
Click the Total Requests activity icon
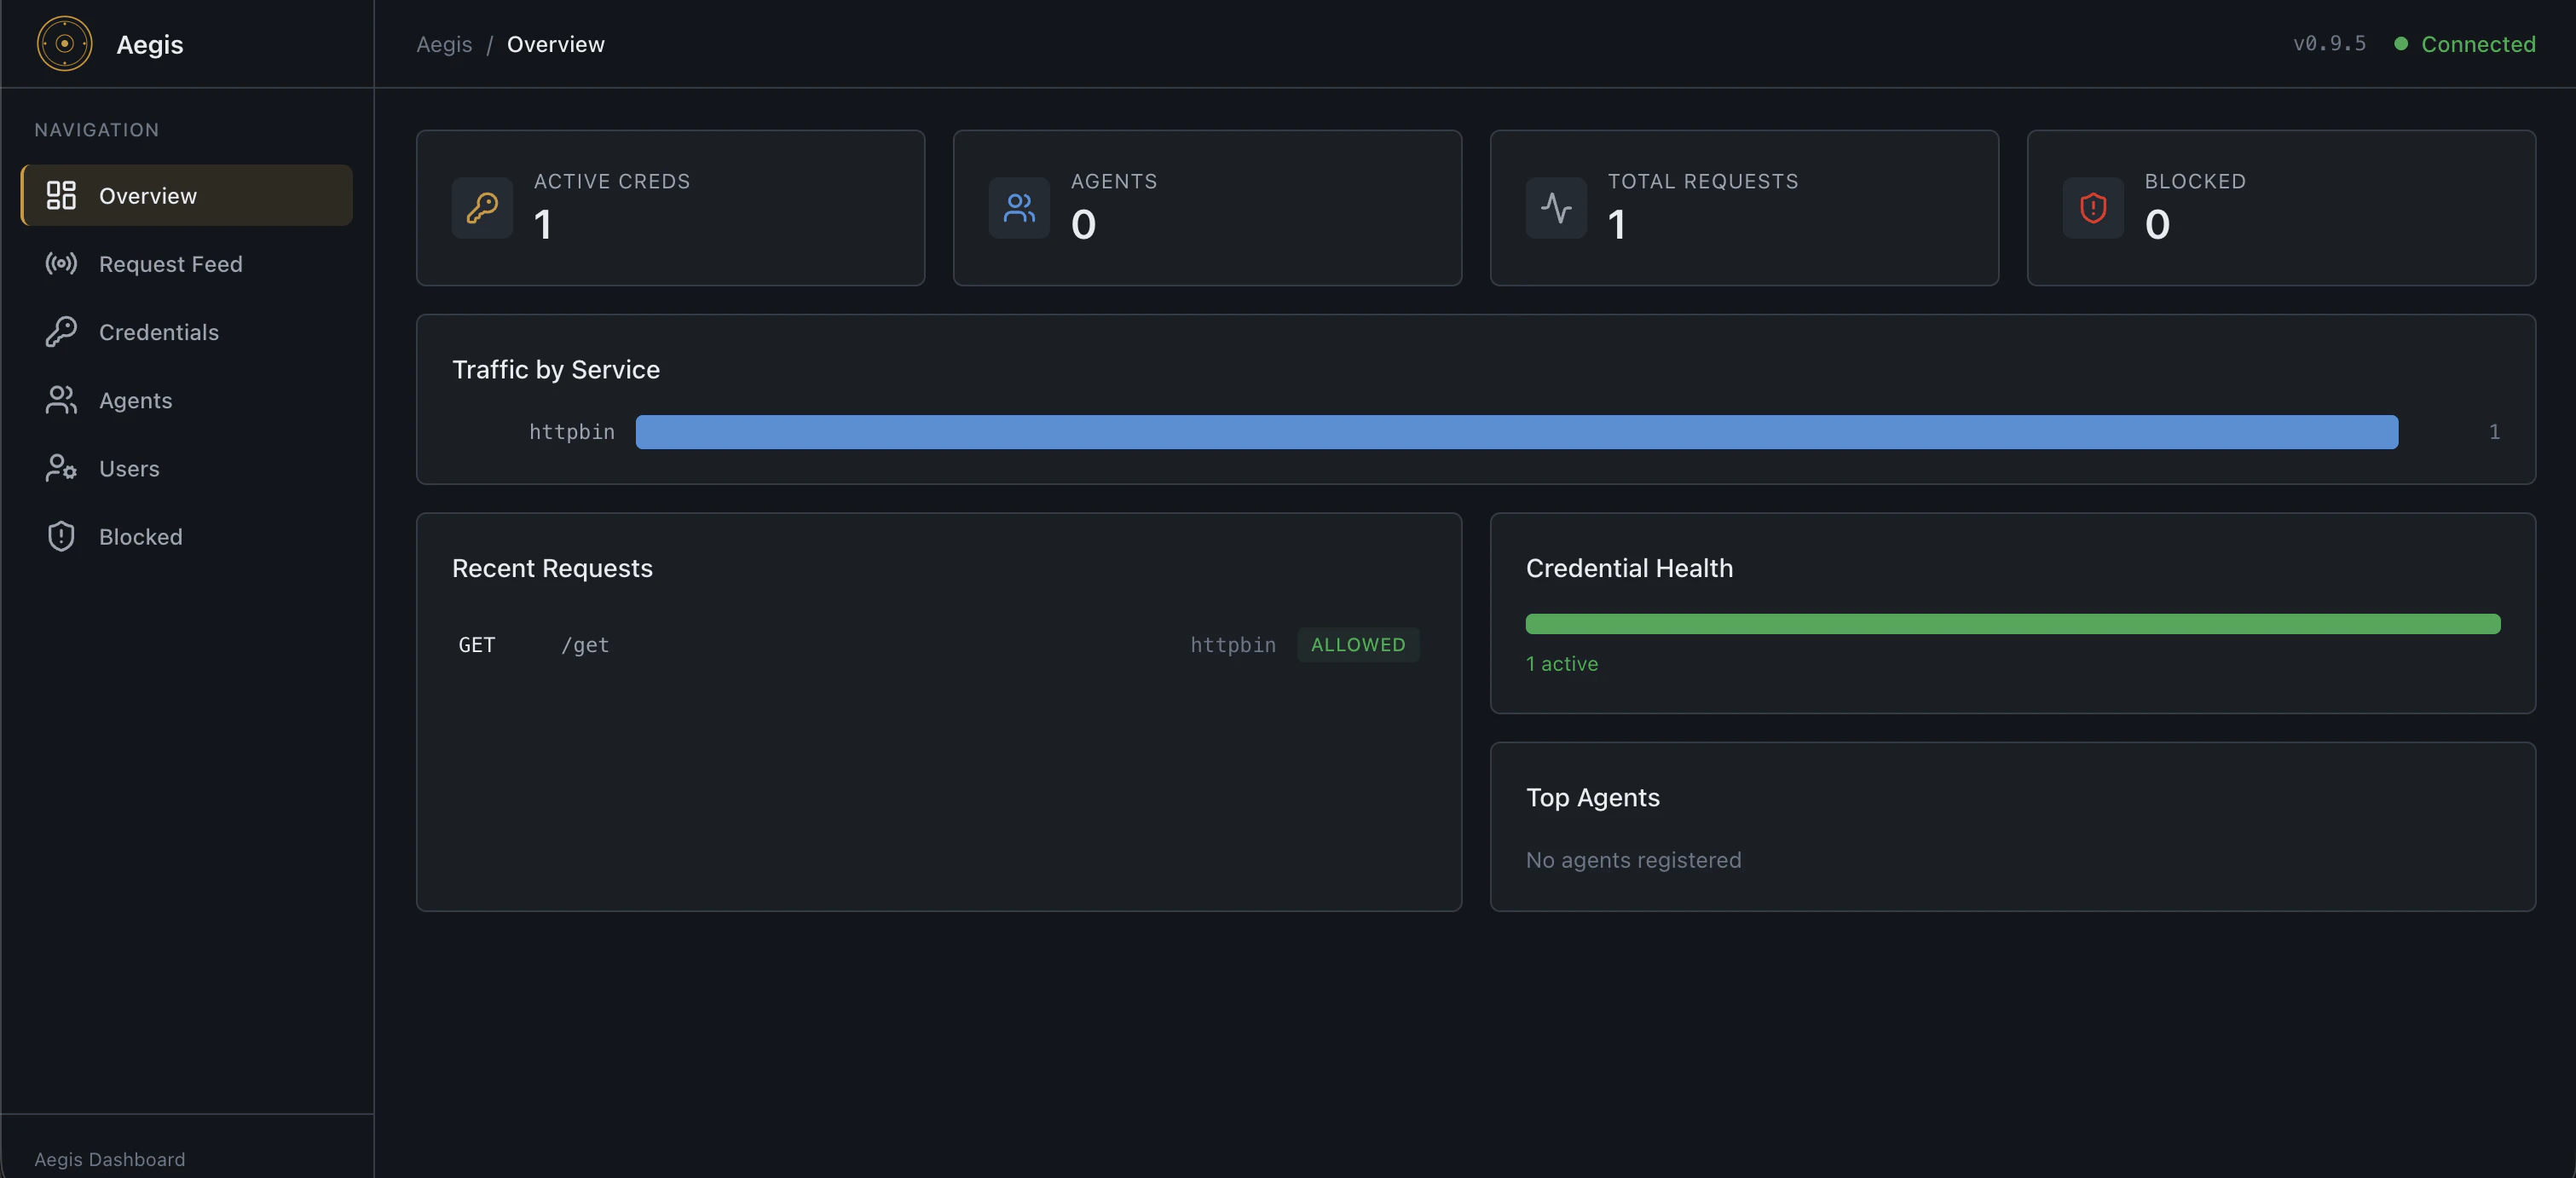click(1556, 208)
